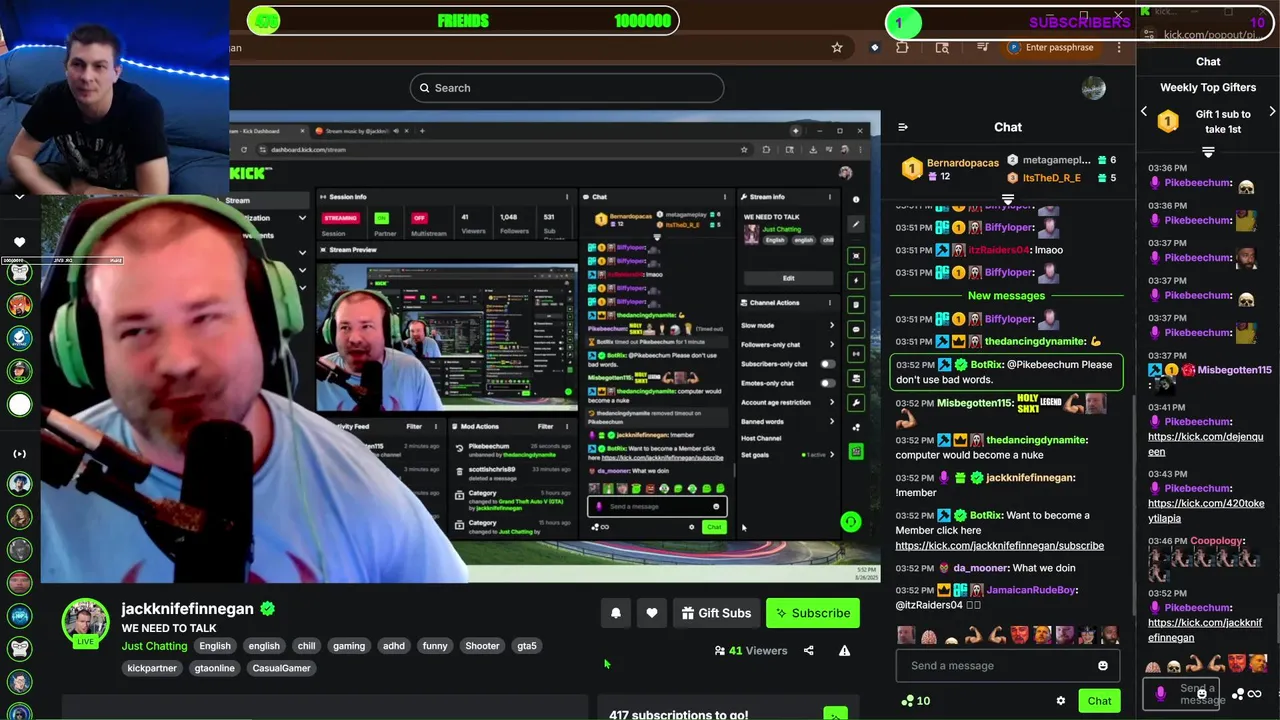Image resolution: width=1280 pixels, height=720 pixels.
Task: Click the Enter passphrase button in browser toolbar
Action: pyautogui.click(x=1049, y=47)
